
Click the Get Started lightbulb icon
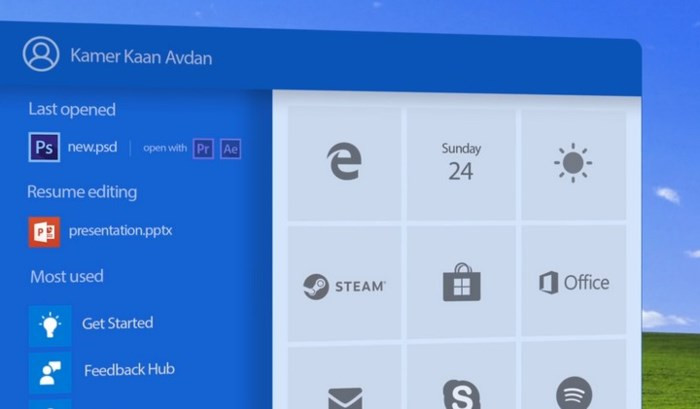[49, 325]
